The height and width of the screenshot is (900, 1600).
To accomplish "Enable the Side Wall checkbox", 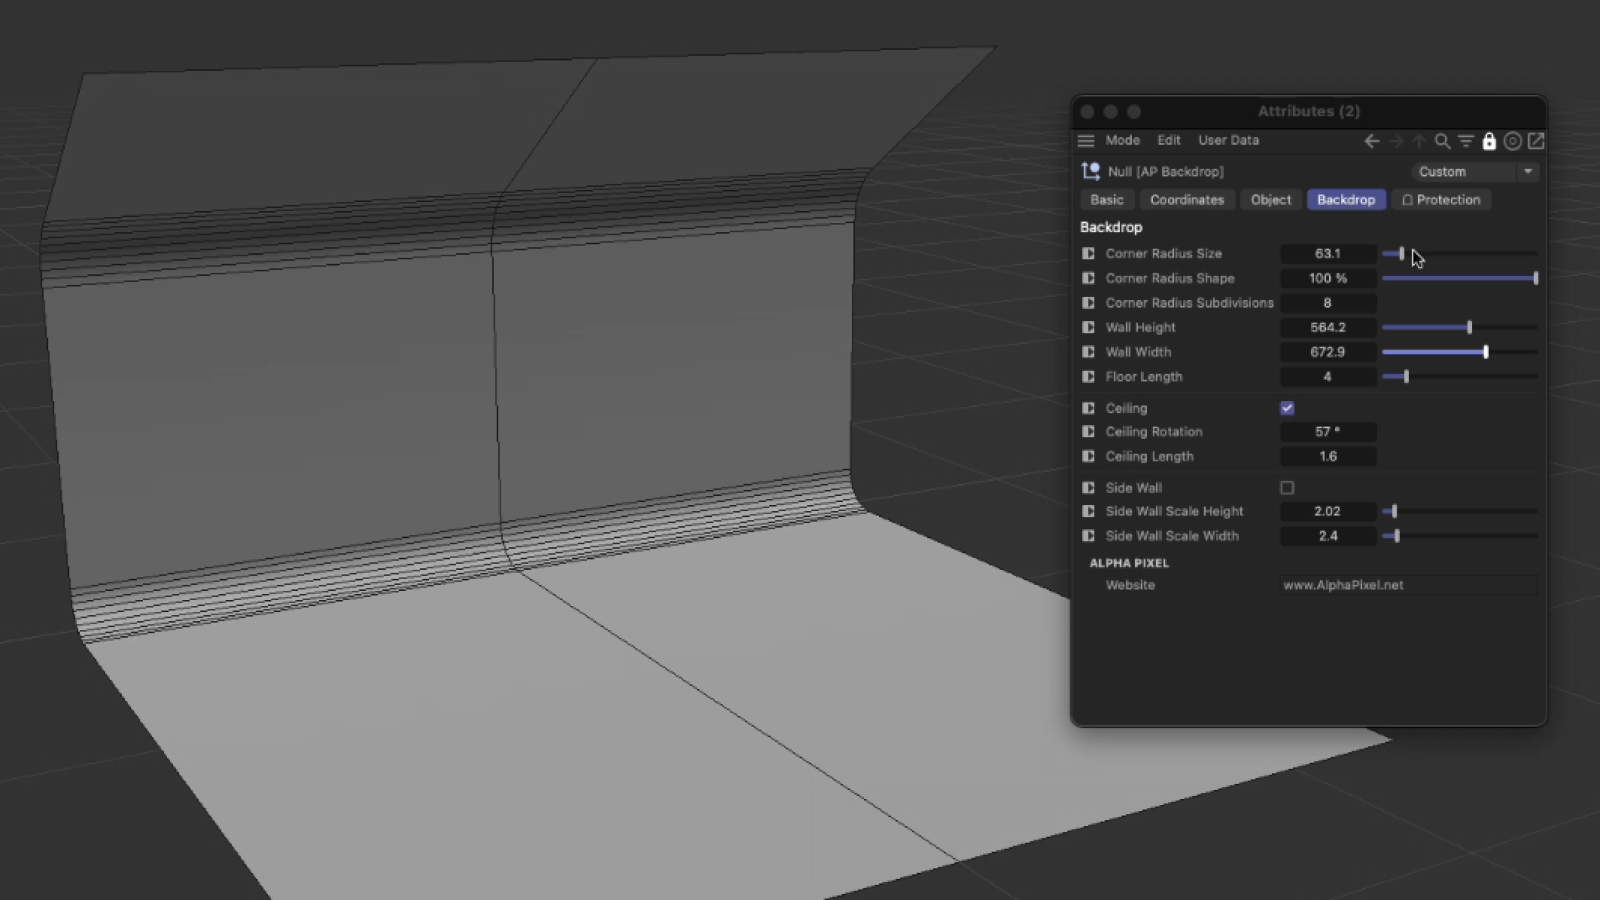I will [1287, 488].
